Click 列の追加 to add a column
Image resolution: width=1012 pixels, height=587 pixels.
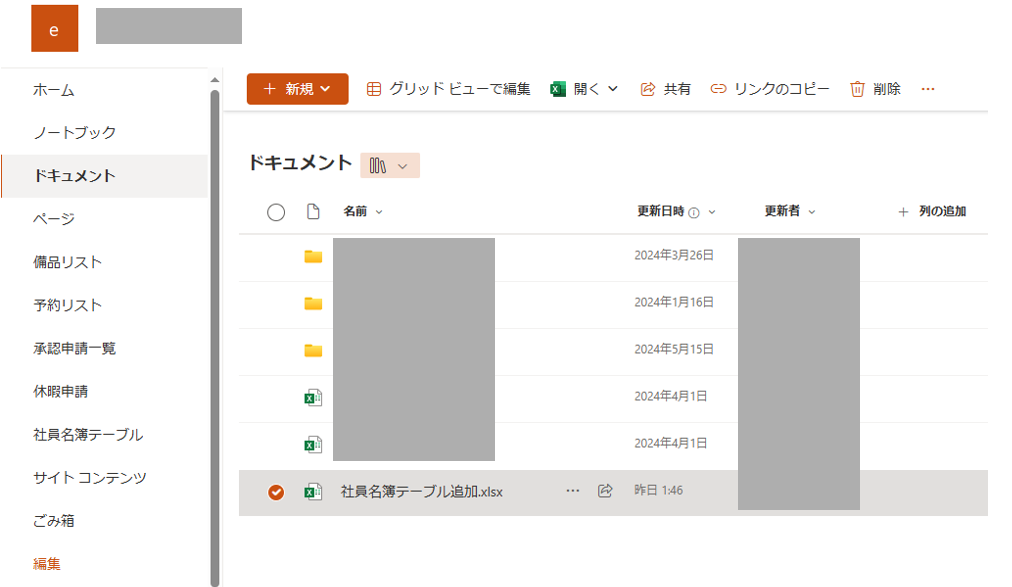(932, 212)
